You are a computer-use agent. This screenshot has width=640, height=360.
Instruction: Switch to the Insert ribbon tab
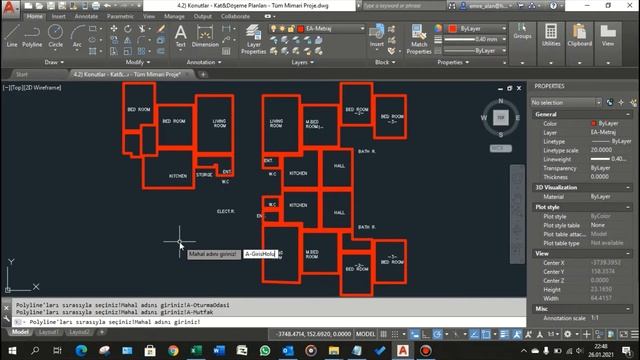58,16
